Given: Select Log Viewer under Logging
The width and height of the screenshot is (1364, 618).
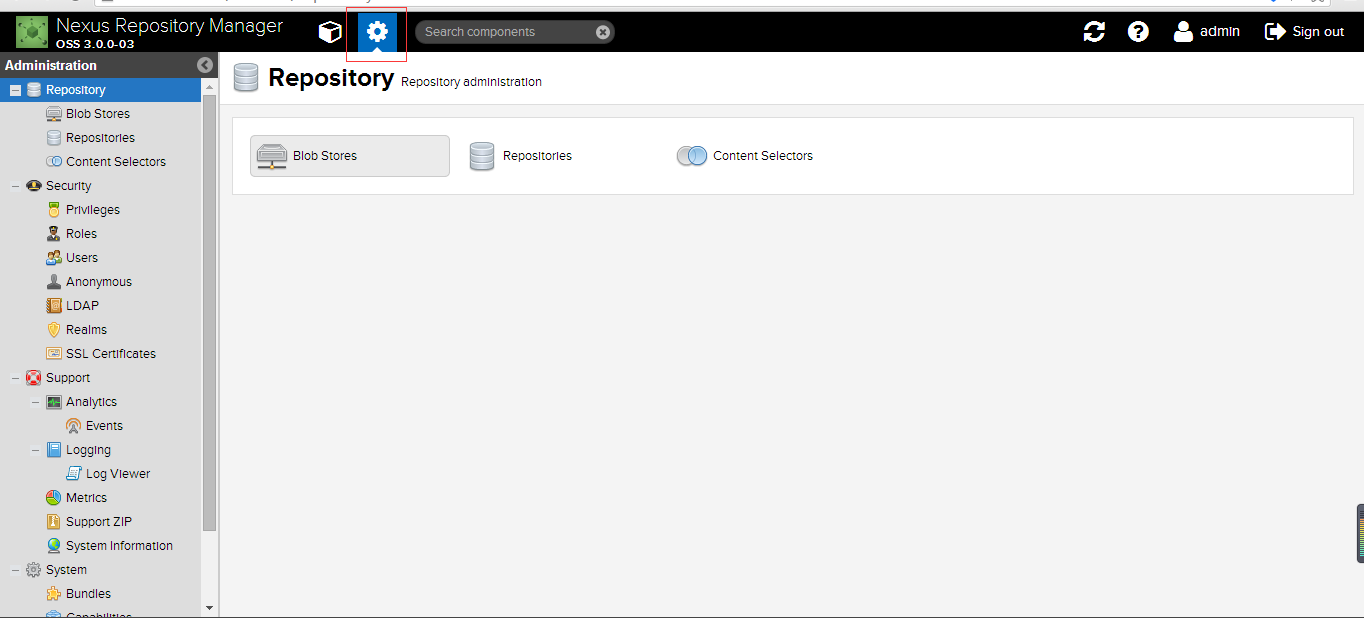Looking at the screenshot, I should 108,474.
